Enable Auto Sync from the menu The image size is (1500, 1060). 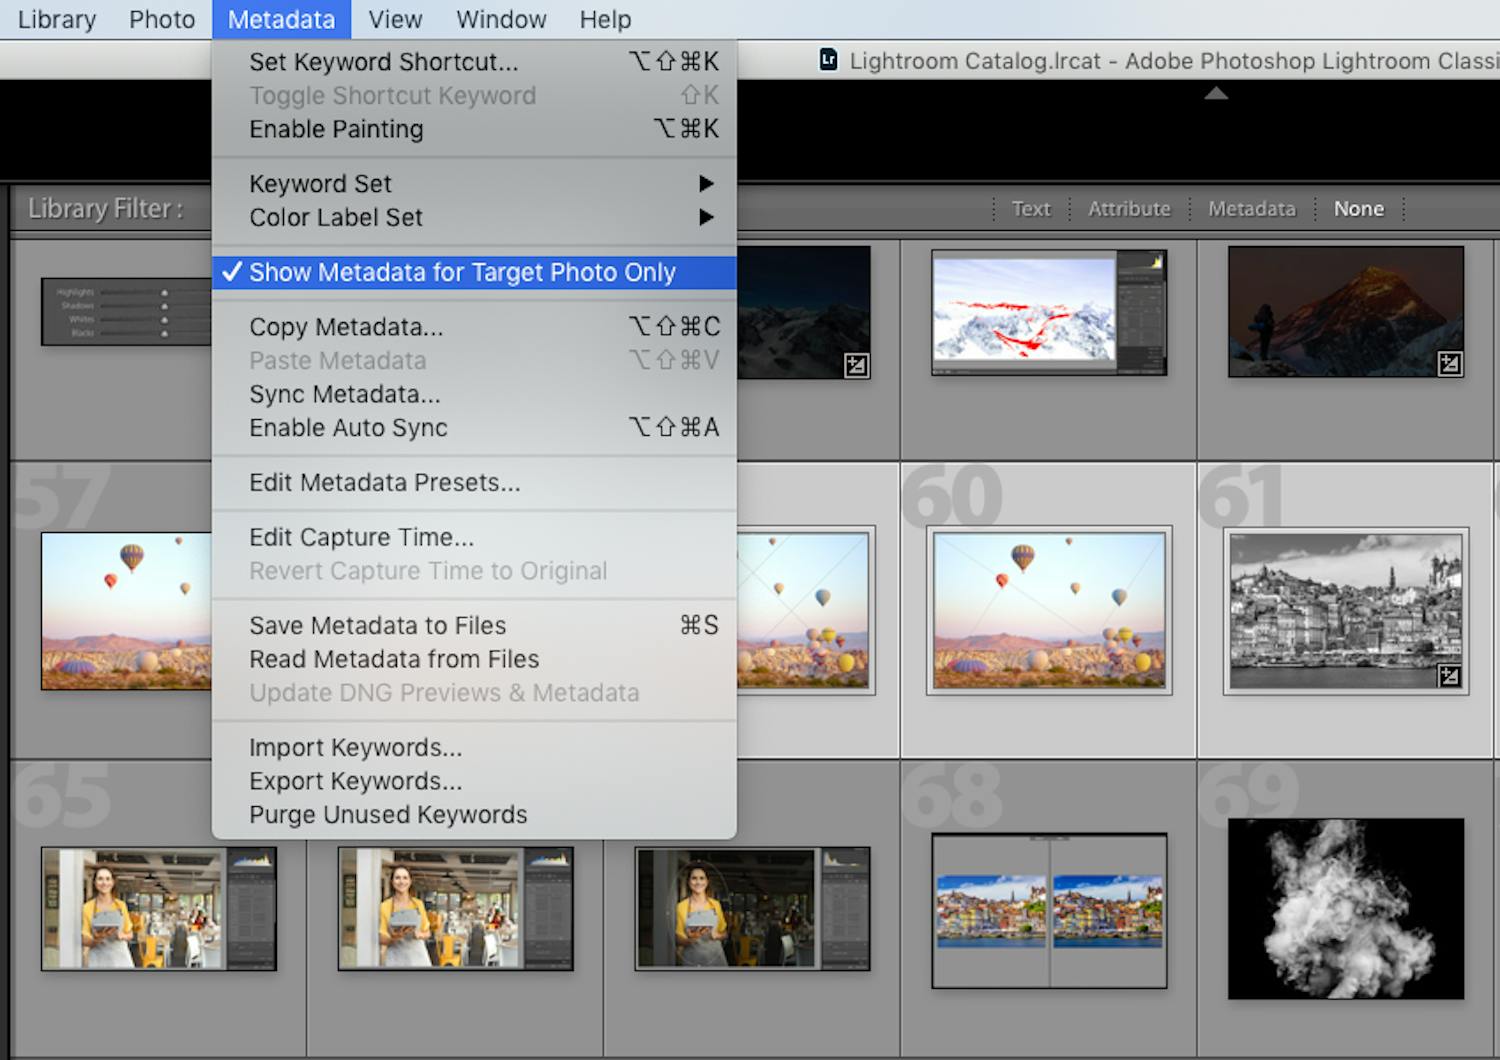tap(349, 427)
